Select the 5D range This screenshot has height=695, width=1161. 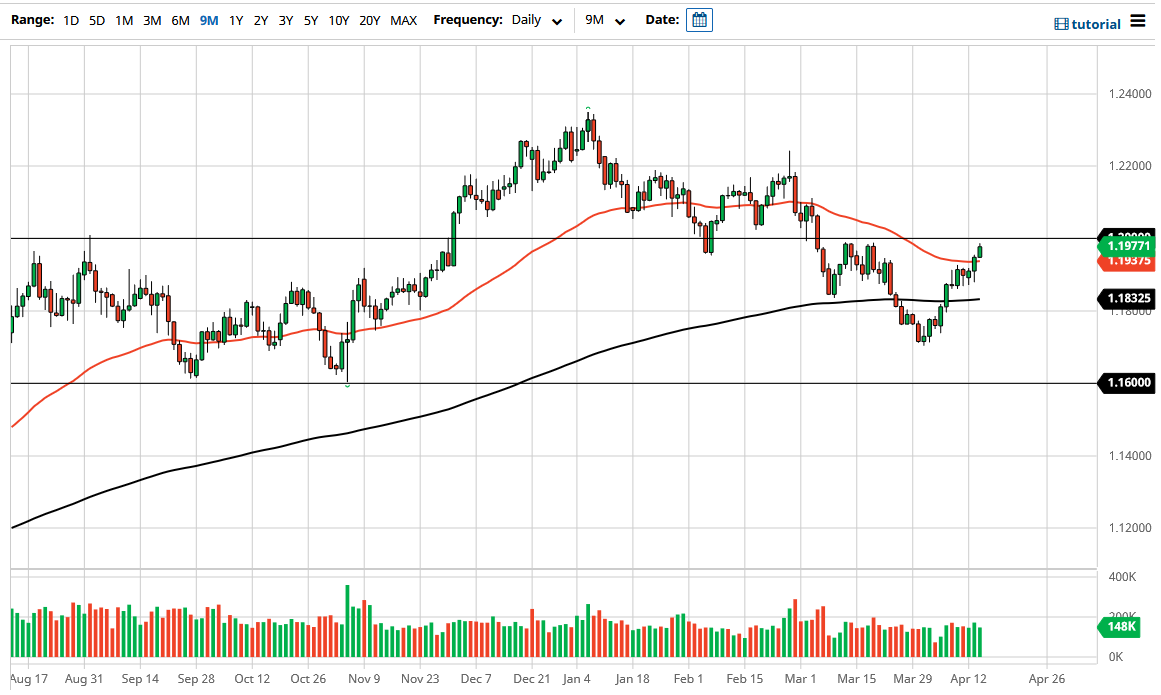click(x=97, y=21)
